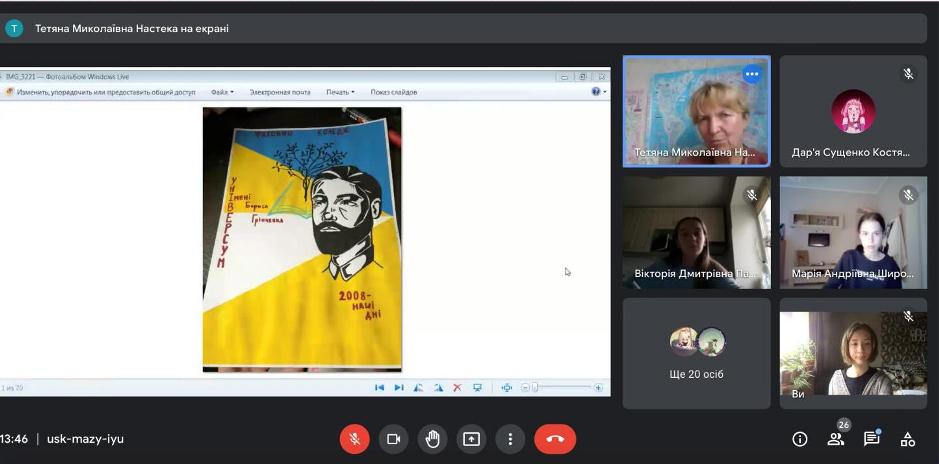Click the Электронная почта menu item
Image resolution: width=939 pixels, height=464 pixels.
coord(280,92)
